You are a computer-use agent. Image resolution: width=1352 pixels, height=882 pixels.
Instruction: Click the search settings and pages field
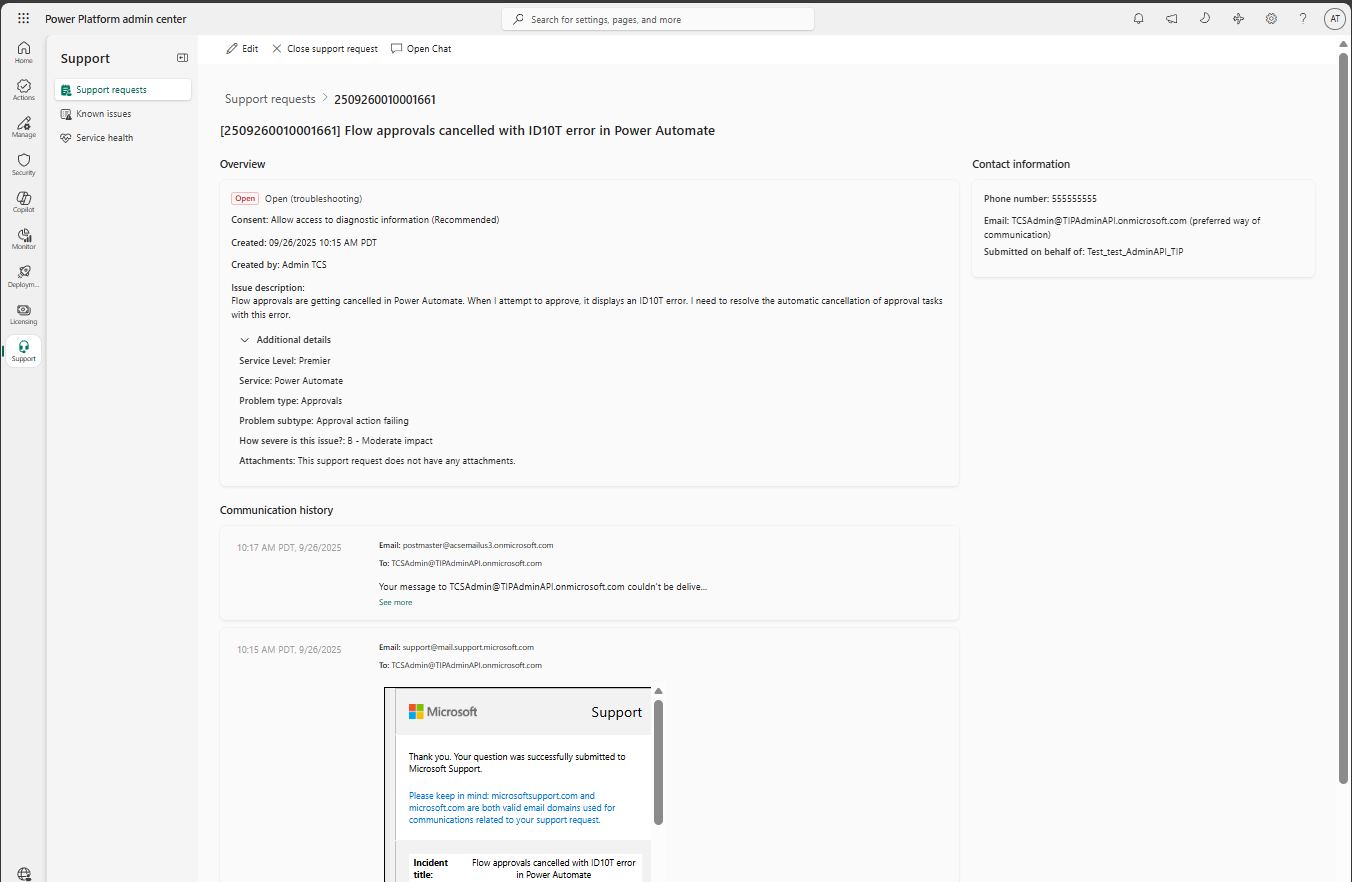(657, 18)
